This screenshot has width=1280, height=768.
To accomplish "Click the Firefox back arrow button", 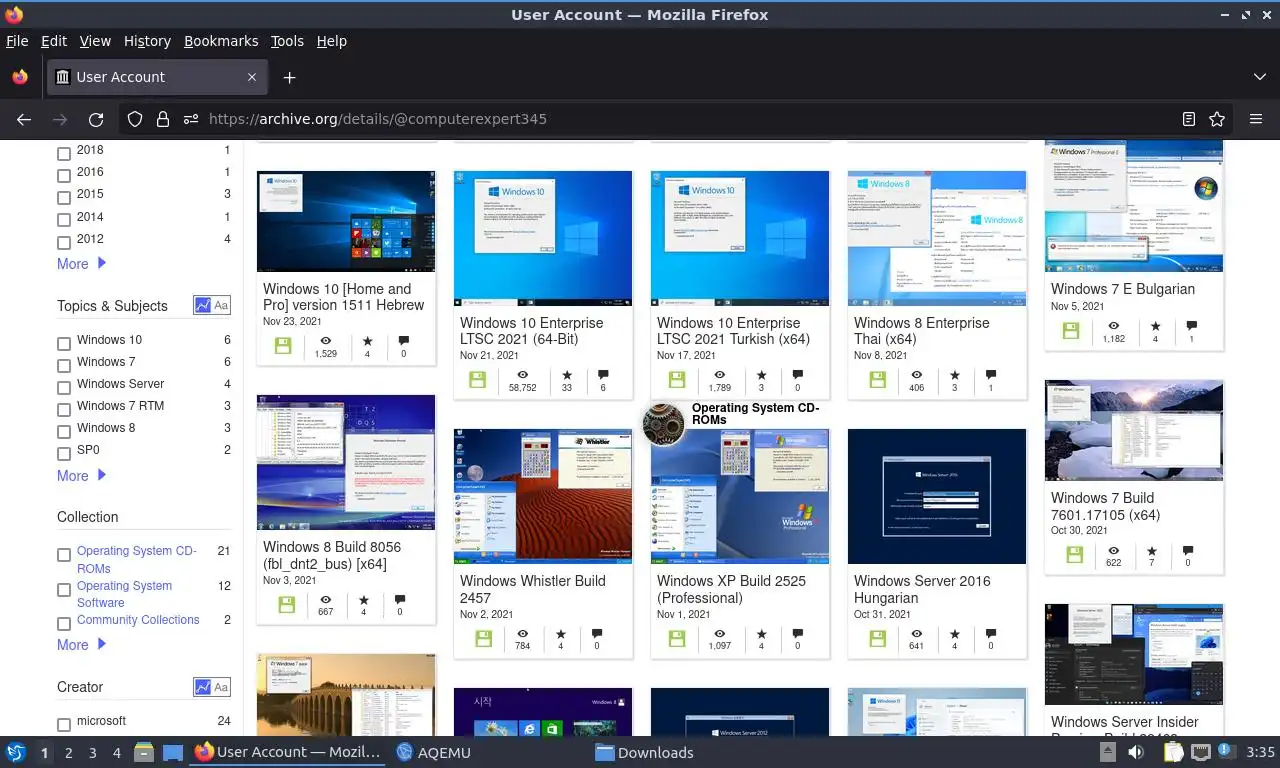I will click(24, 119).
